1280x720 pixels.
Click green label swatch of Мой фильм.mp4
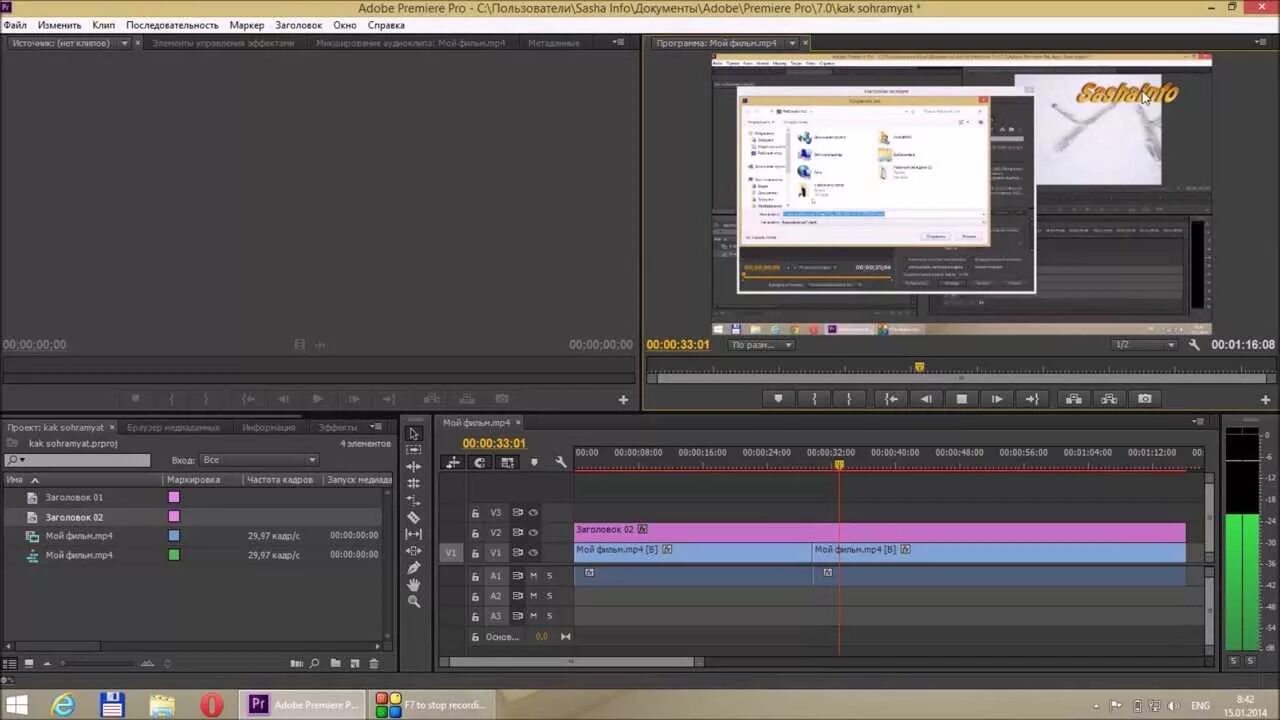point(174,555)
